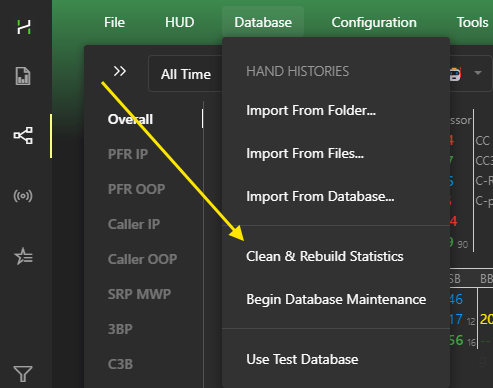Switch to the C3B tab
Screen dimensions: 493x388
tap(120, 364)
